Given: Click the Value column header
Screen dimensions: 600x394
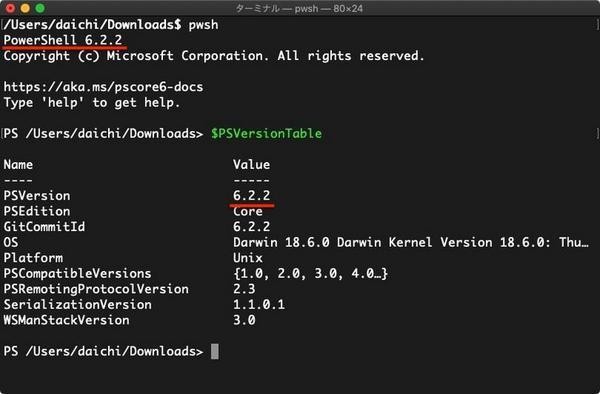Looking at the screenshot, I should (x=251, y=164).
